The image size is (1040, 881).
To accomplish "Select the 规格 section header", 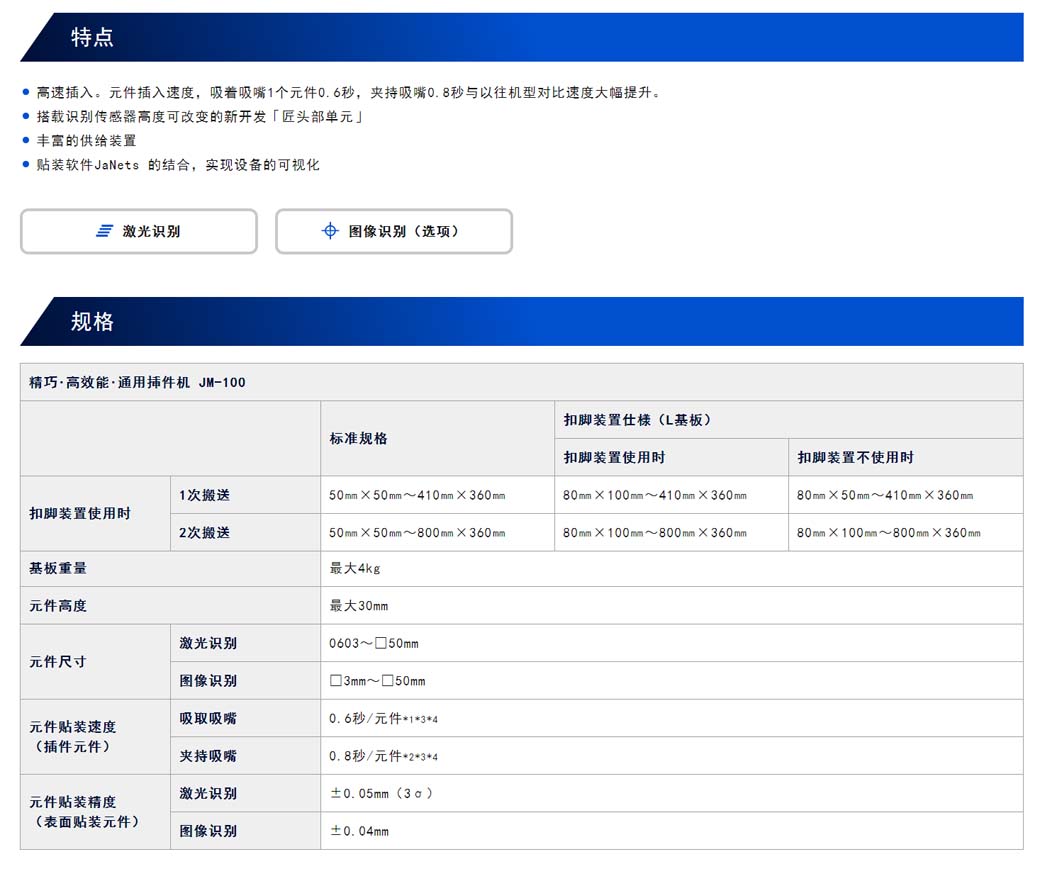I will coord(92,322).
